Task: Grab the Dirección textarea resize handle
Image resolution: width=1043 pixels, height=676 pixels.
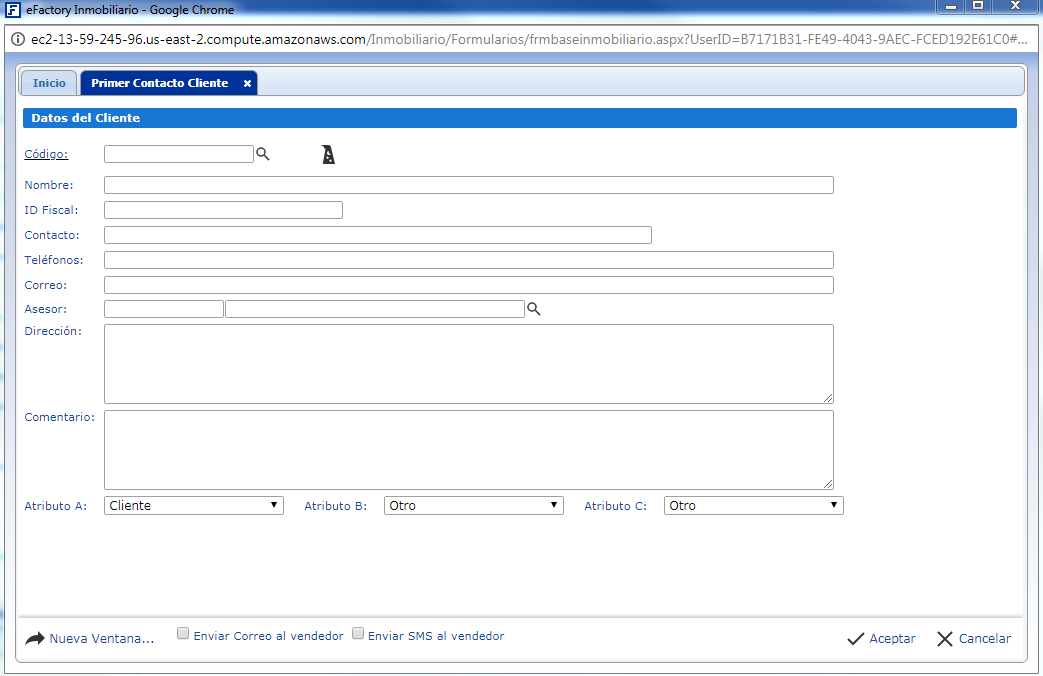Action: [827, 398]
